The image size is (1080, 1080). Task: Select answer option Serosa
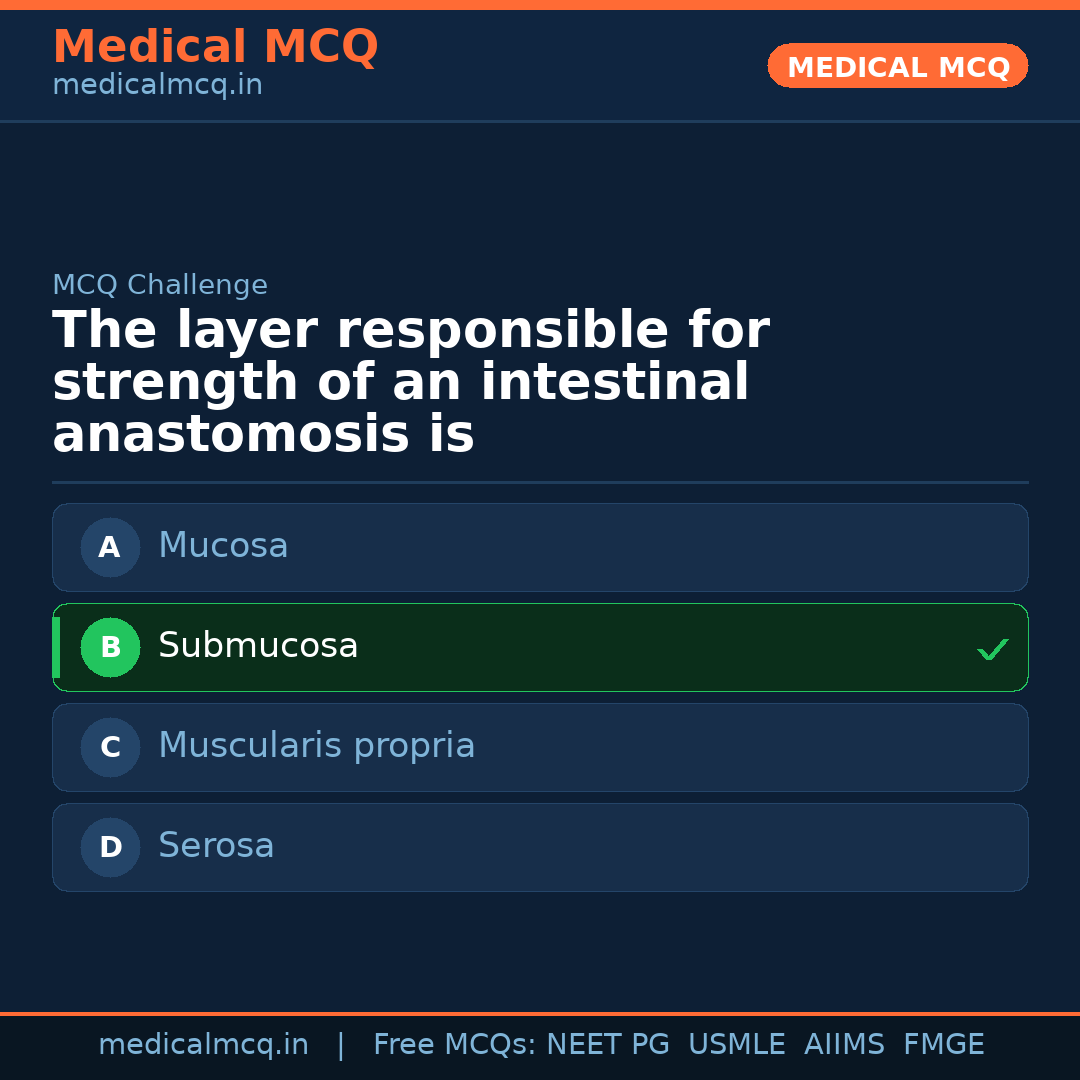pos(540,847)
